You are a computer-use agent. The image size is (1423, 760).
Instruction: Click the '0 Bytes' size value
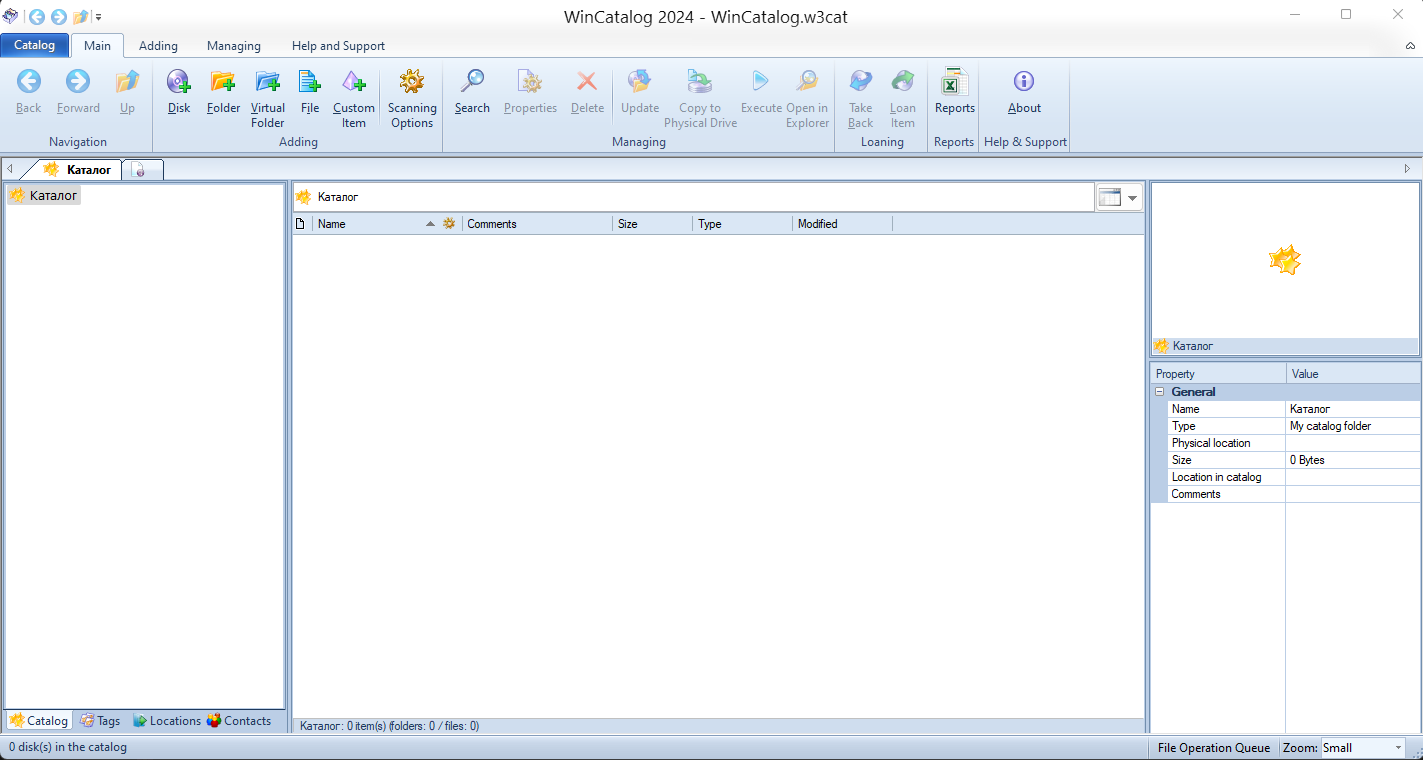point(1353,460)
